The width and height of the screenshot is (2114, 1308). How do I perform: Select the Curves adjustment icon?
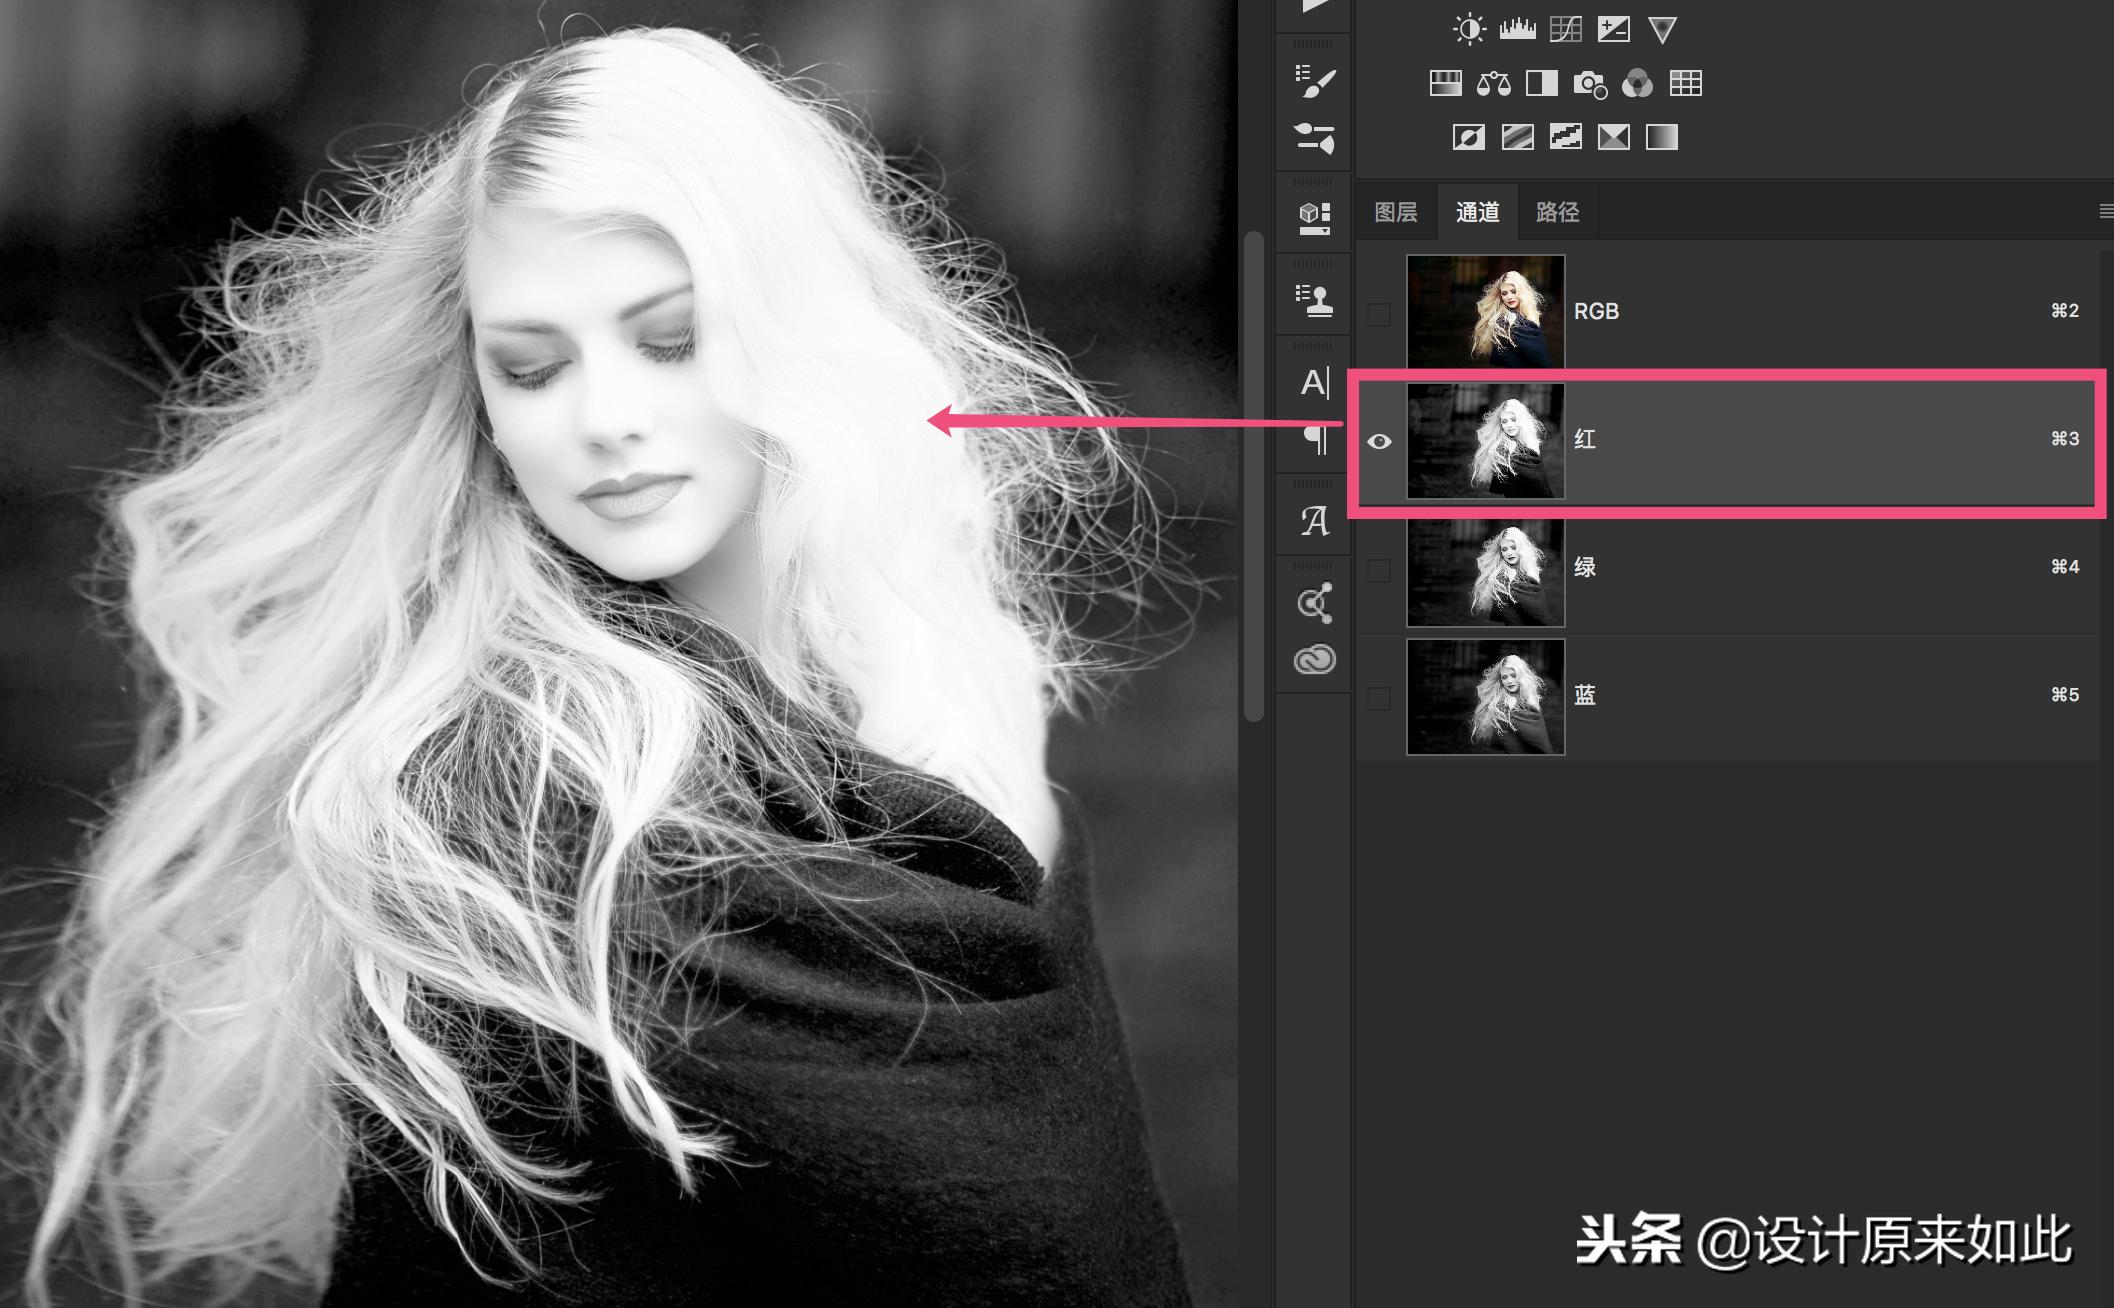tap(1565, 28)
